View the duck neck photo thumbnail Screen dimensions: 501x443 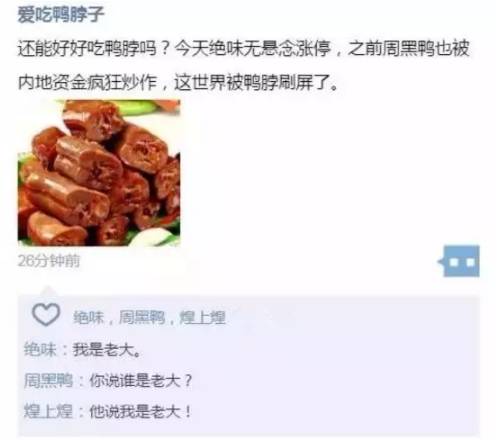99,173
